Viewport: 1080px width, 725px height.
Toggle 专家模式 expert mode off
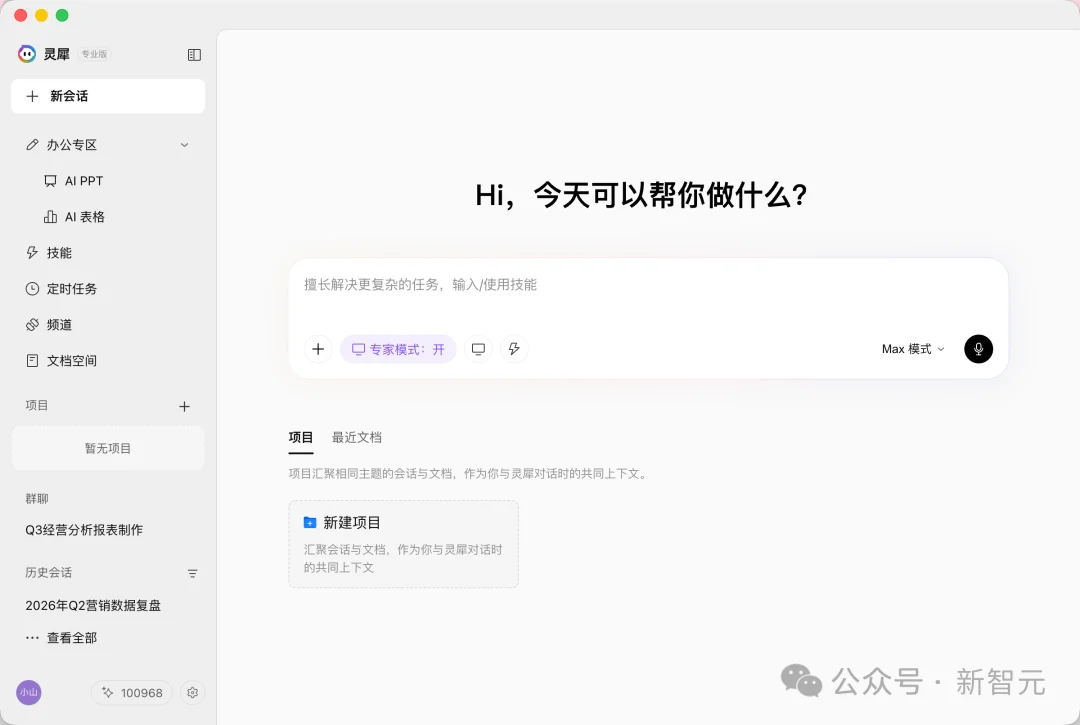point(398,349)
